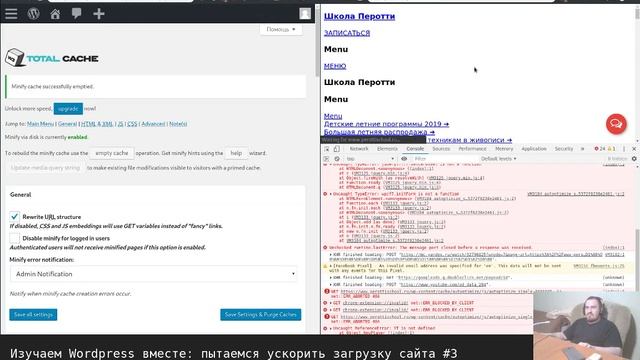Show more DevTools tabs chevron
This screenshot has width=640, height=360.
pyautogui.click(x=582, y=149)
